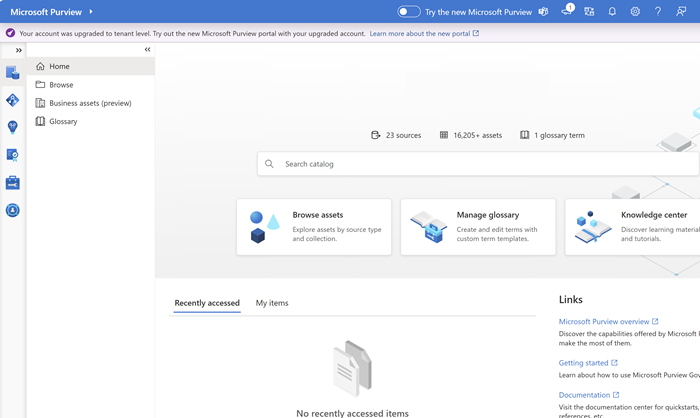Open the Privacy circular icon in left rail
Screen dimensions: 700x418
pyautogui.click(x=12, y=210)
